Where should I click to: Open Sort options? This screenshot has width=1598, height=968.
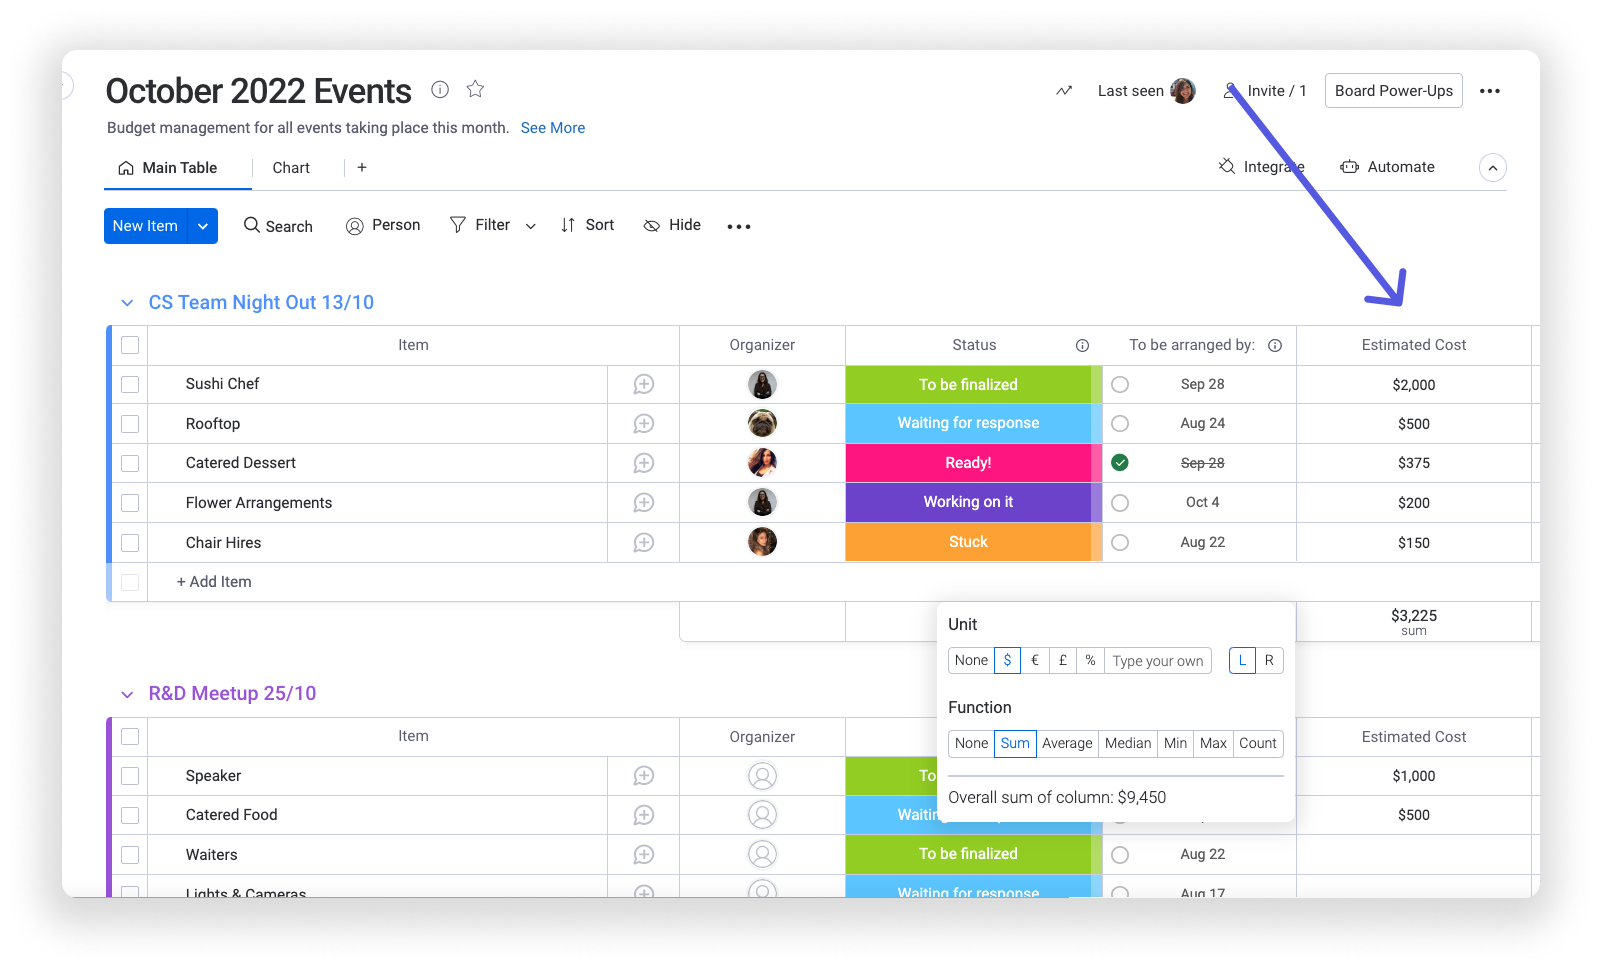click(x=587, y=225)
